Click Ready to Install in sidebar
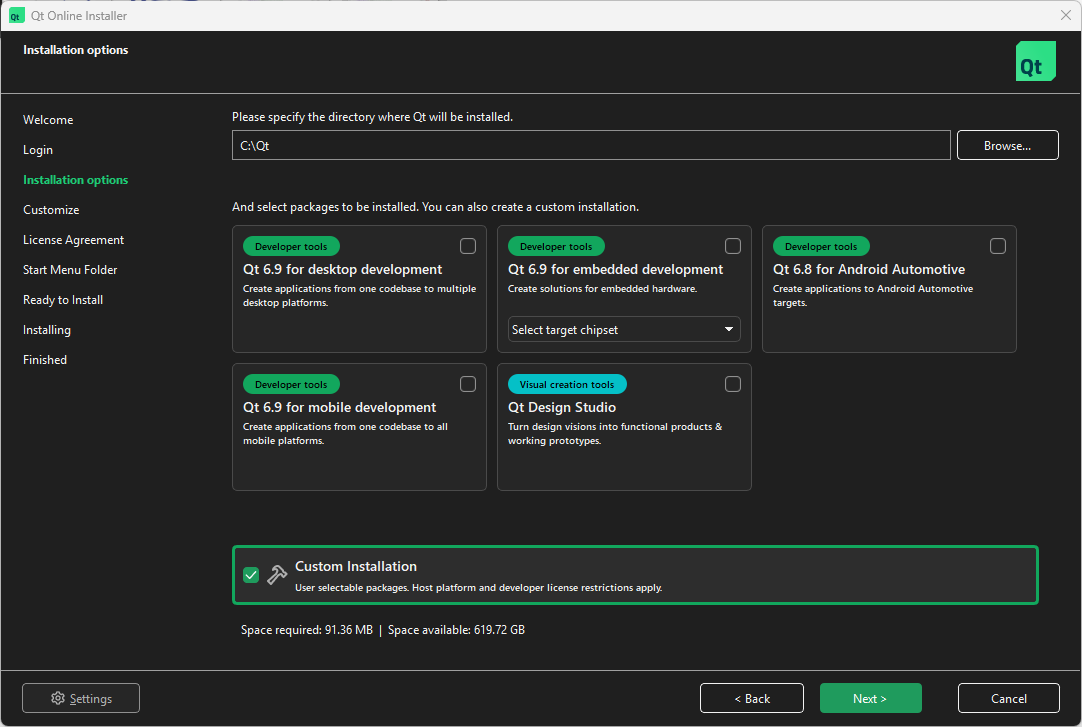 [x=63, y=299]
